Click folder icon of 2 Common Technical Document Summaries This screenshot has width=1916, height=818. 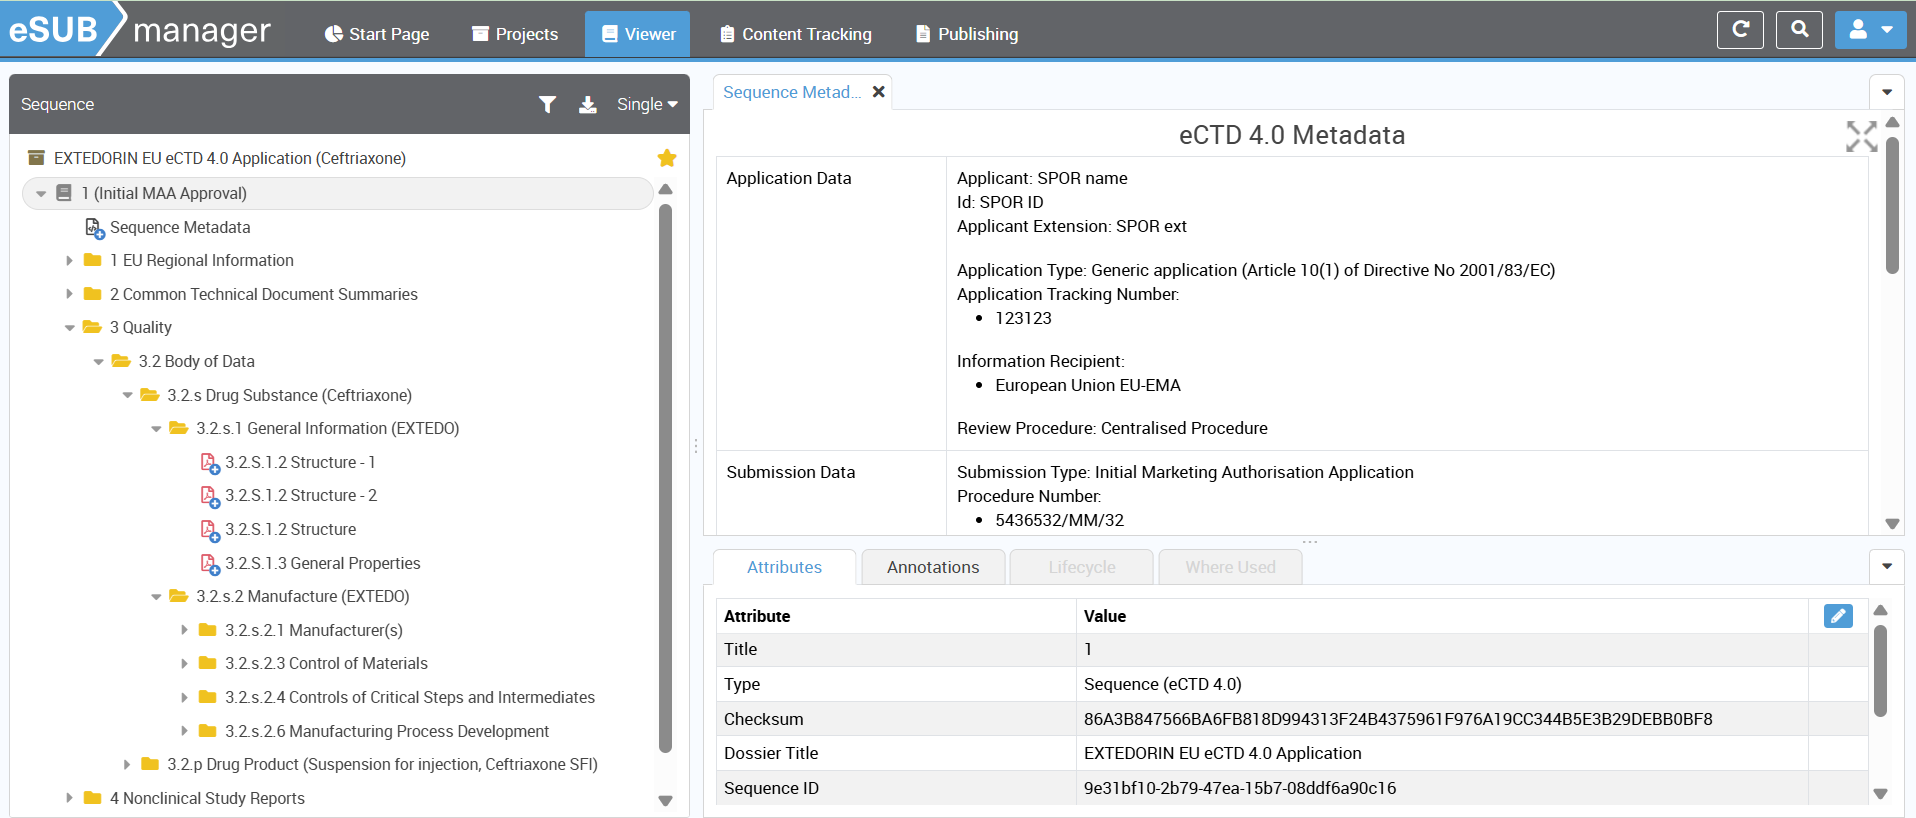point(93,294)
